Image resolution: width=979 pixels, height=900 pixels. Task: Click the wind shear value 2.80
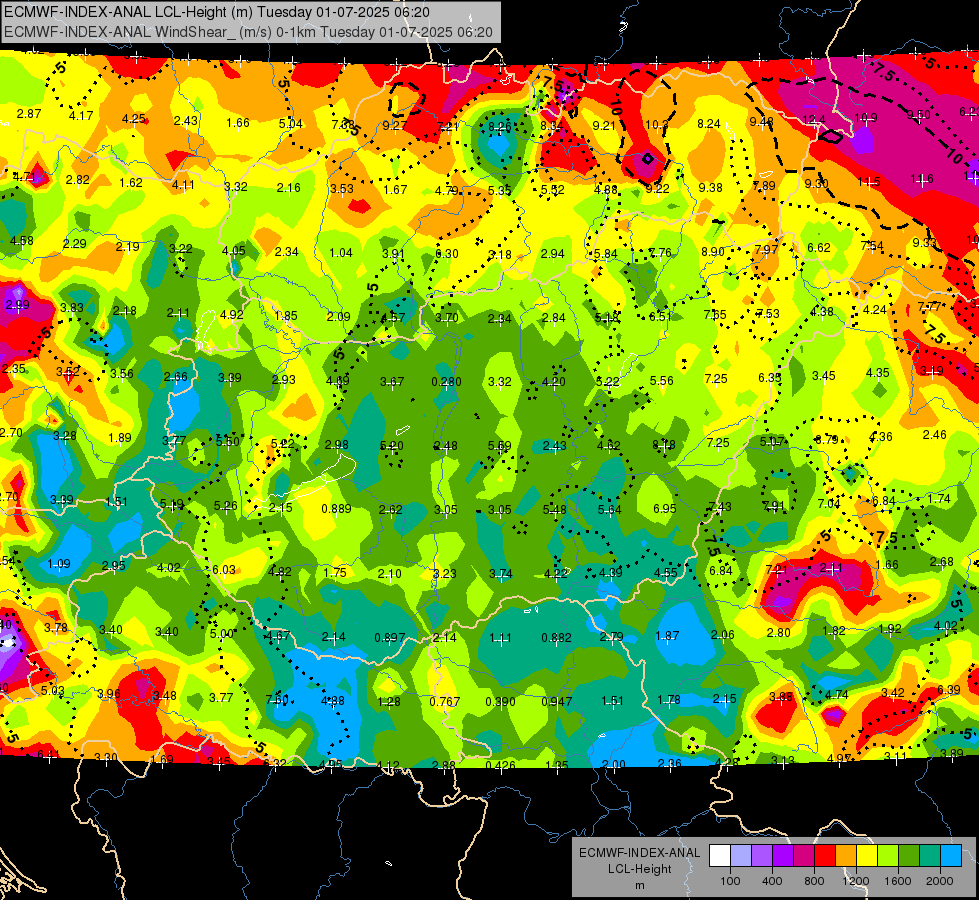779,633
